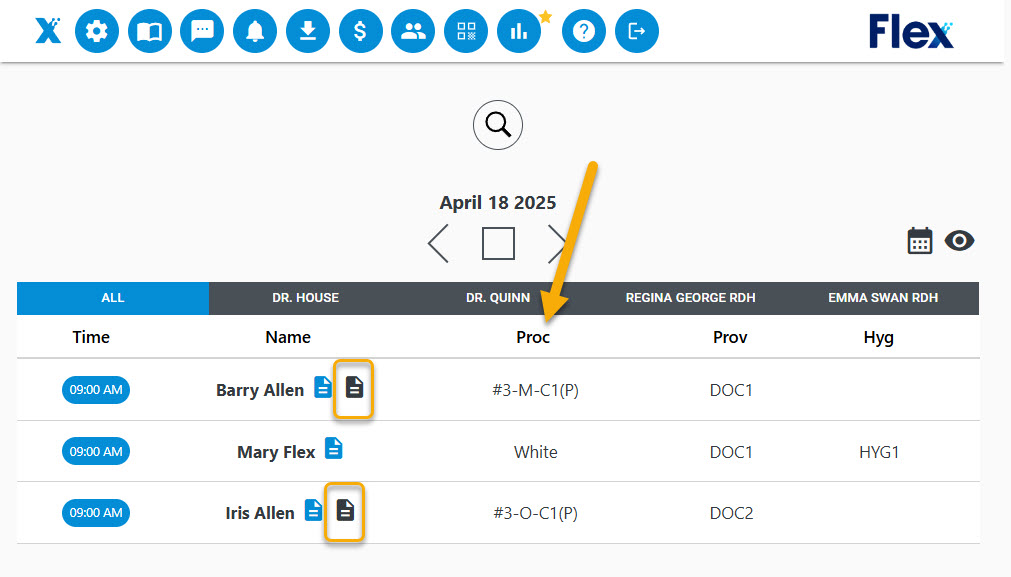This screenshot has width=1011, height=577.
Task: Click the Flex X logo icon
Action: click(48, 30)
